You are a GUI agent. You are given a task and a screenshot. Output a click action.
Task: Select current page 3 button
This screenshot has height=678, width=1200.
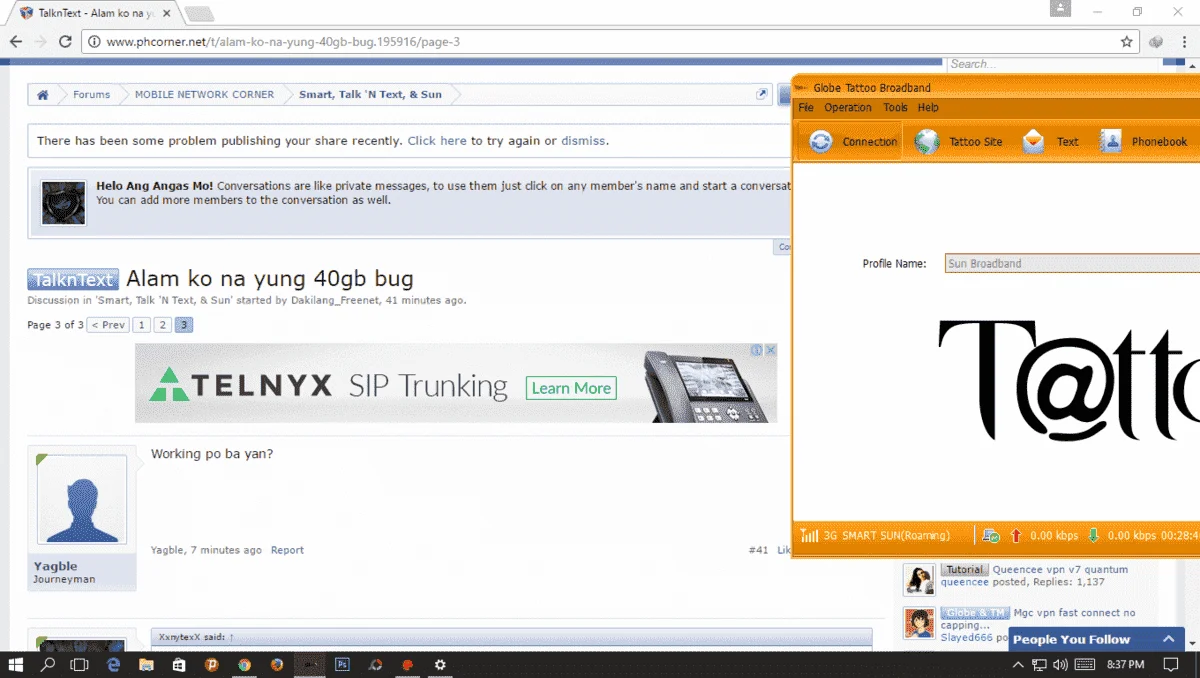tap(185, 325)
